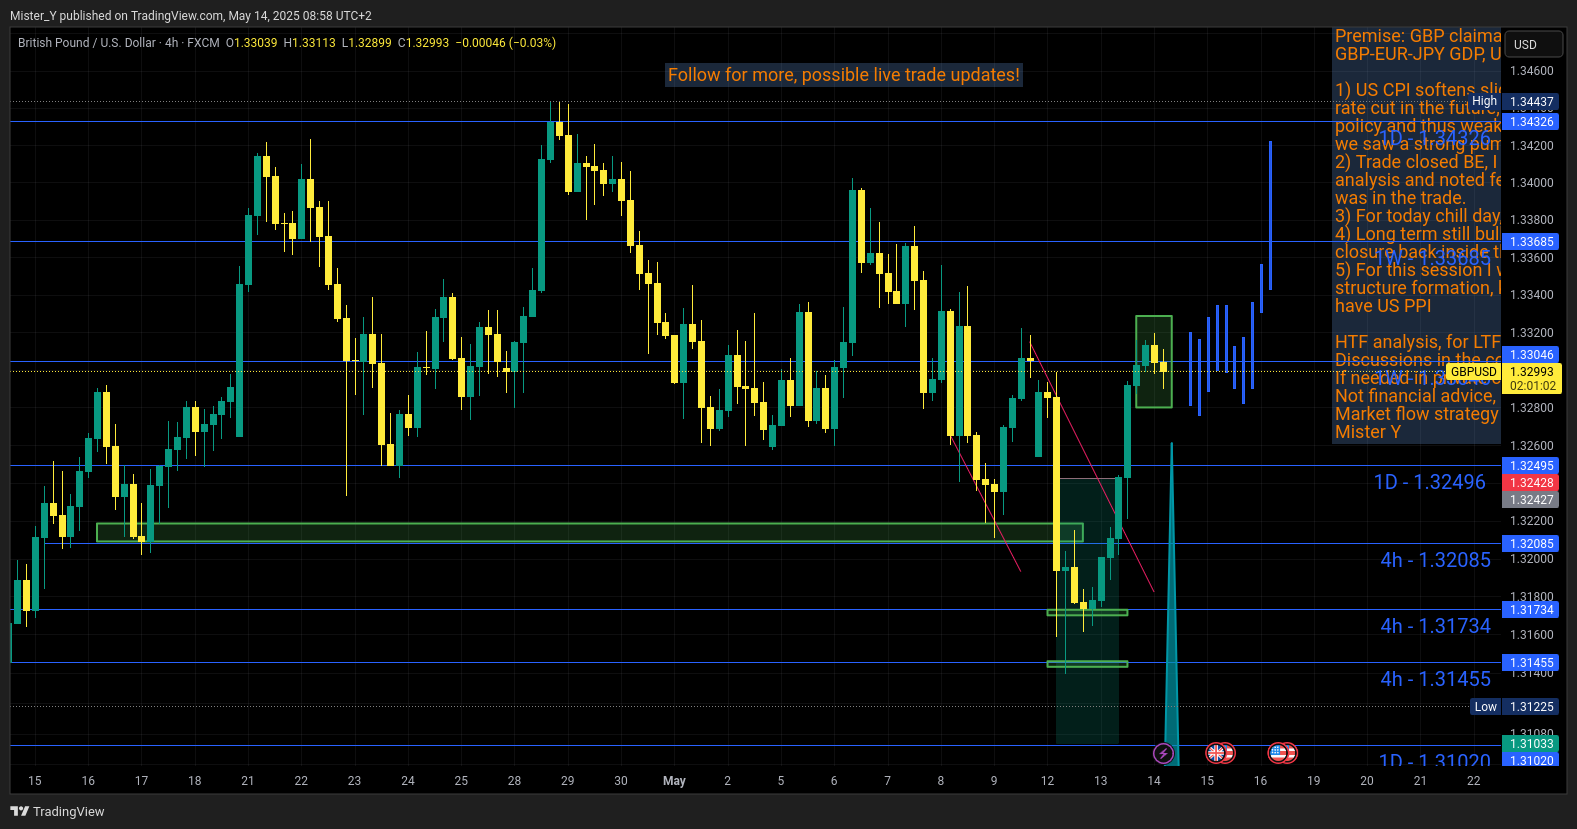
Task: Click the '4h - 1.31734' level annotation
Action: [1435, 626]
